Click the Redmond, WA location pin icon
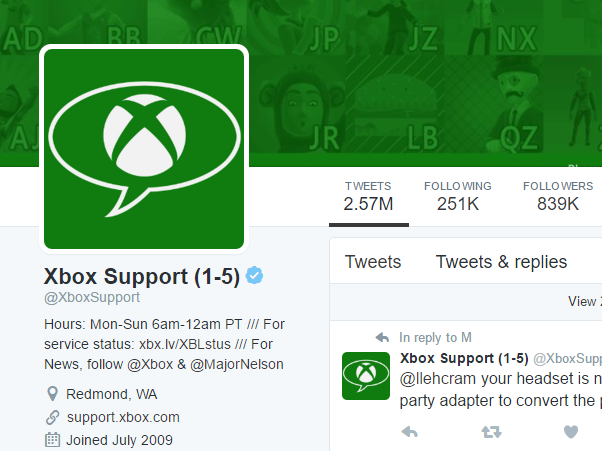 [53, 394]
